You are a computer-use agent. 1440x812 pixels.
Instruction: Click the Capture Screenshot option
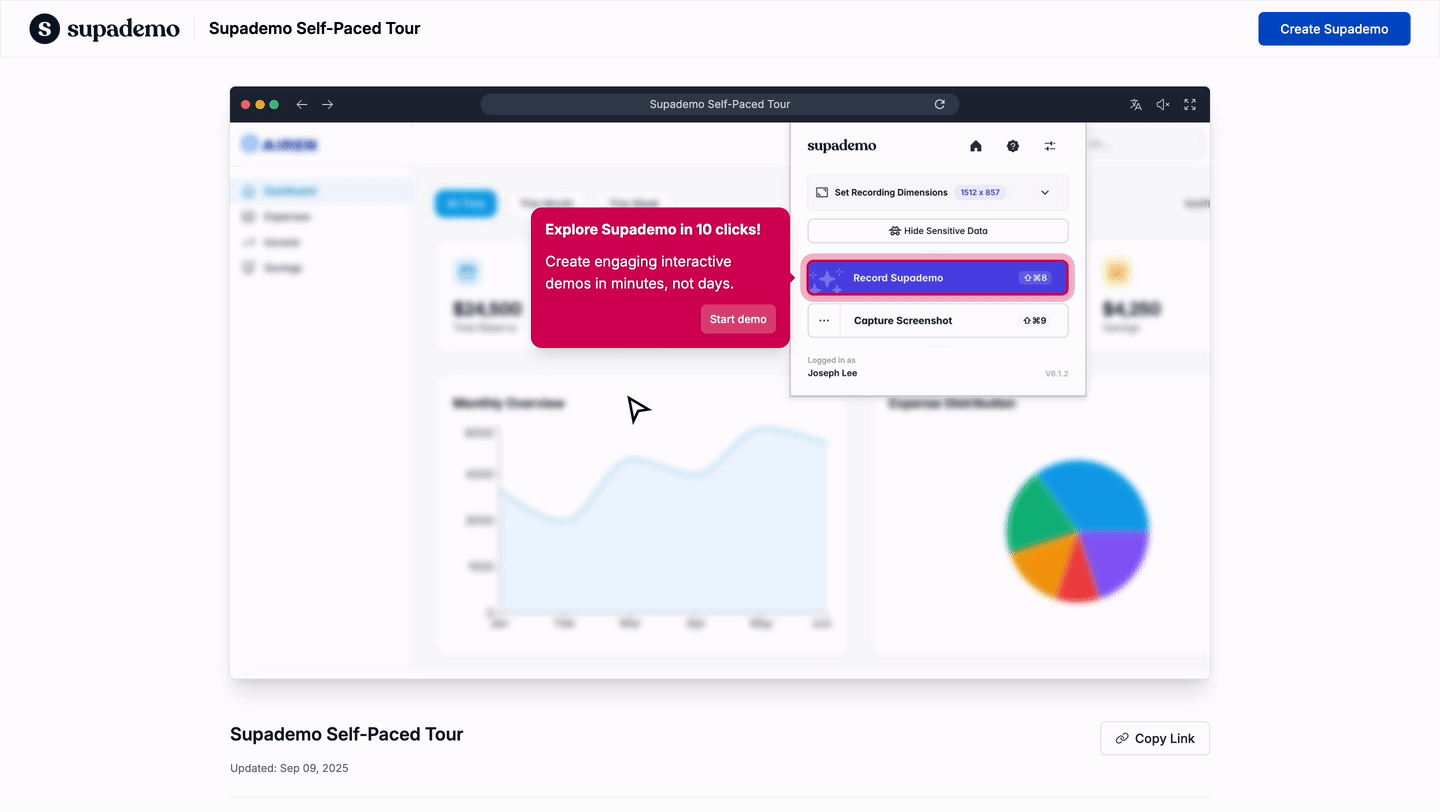coord(902,321)
